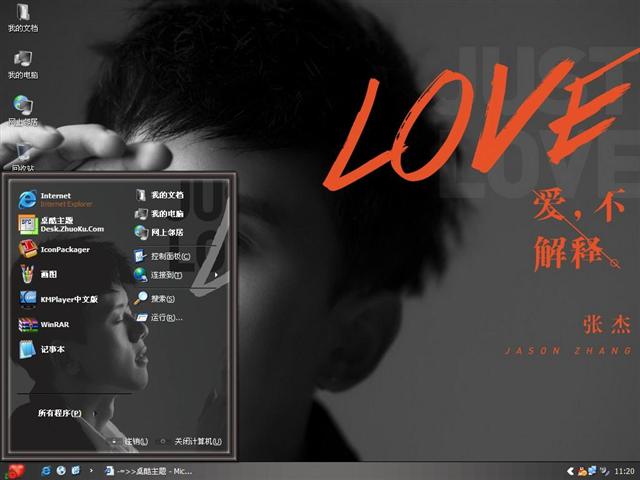The image size is (640, 480).
Task: Click 注销(L) log off button
Action: 131,441
